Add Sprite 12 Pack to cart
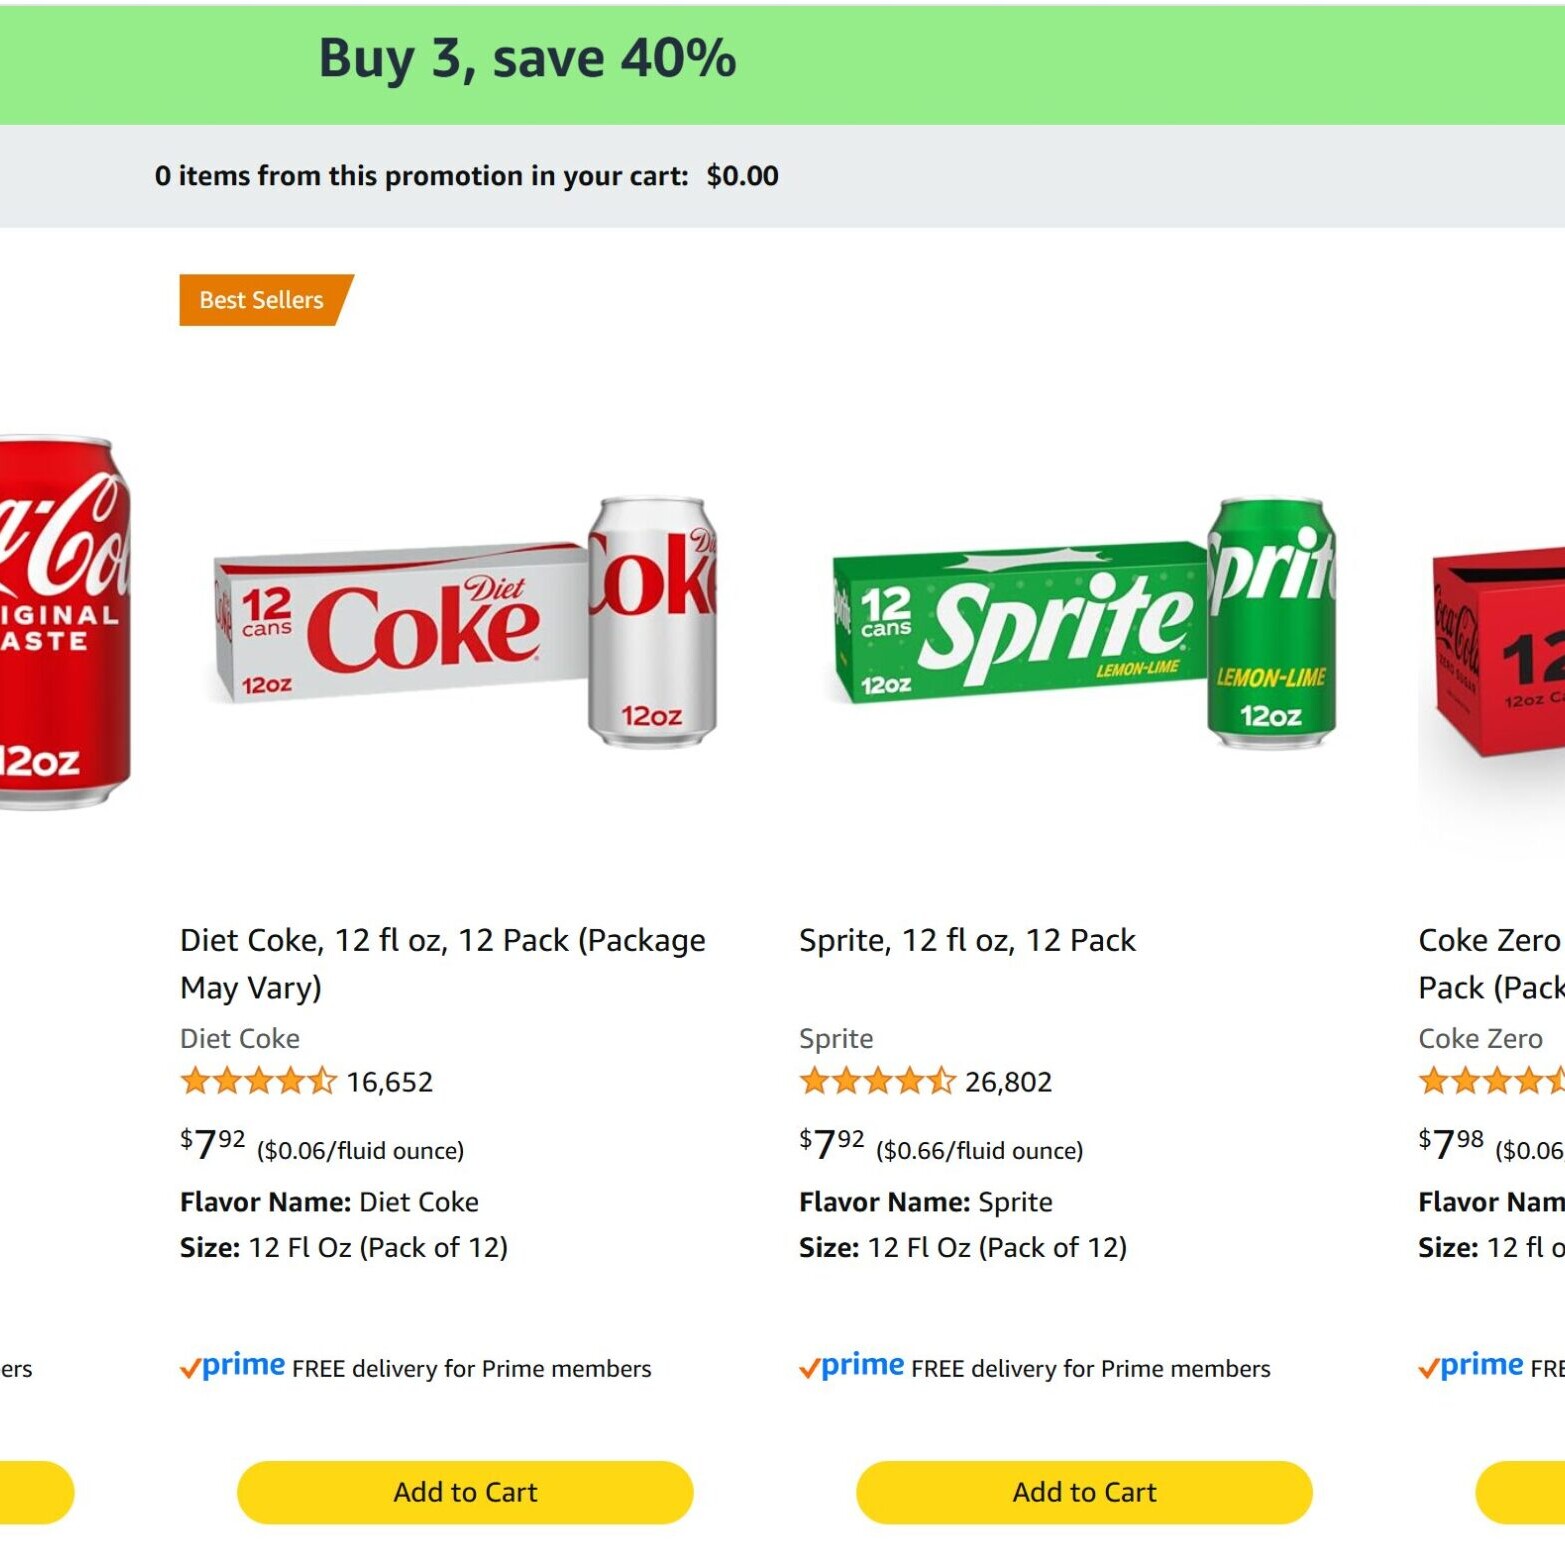This screenshot has width=1565, height=1565. (x=1084, y=1492)
